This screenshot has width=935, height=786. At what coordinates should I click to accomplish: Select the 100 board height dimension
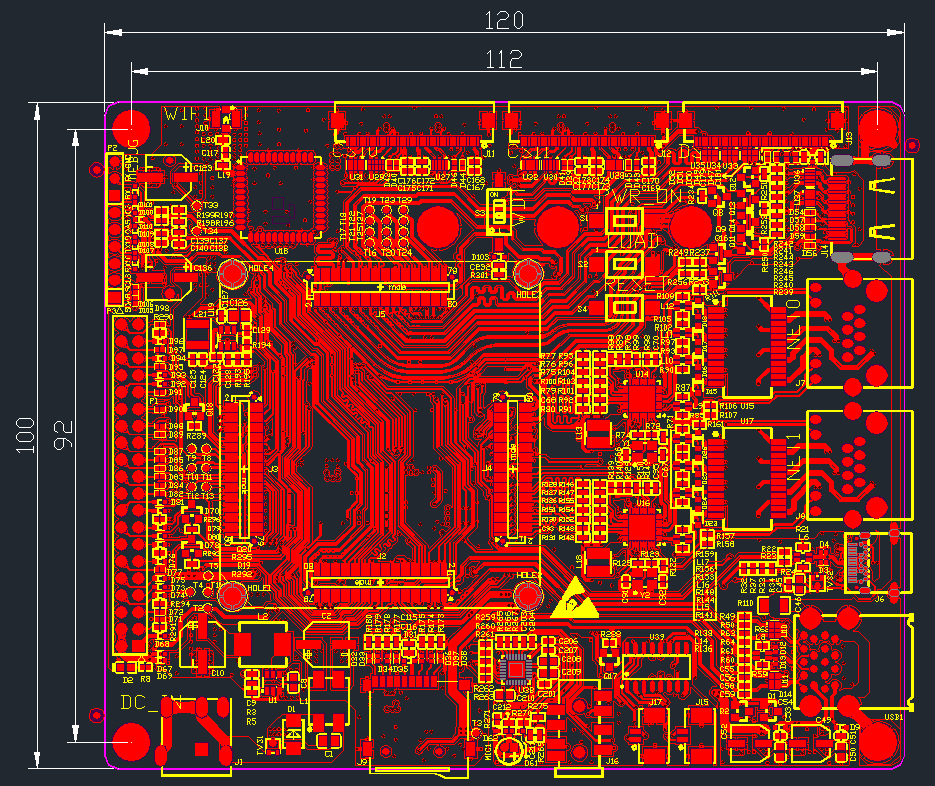pyautogui.click(x=25, y=435)
